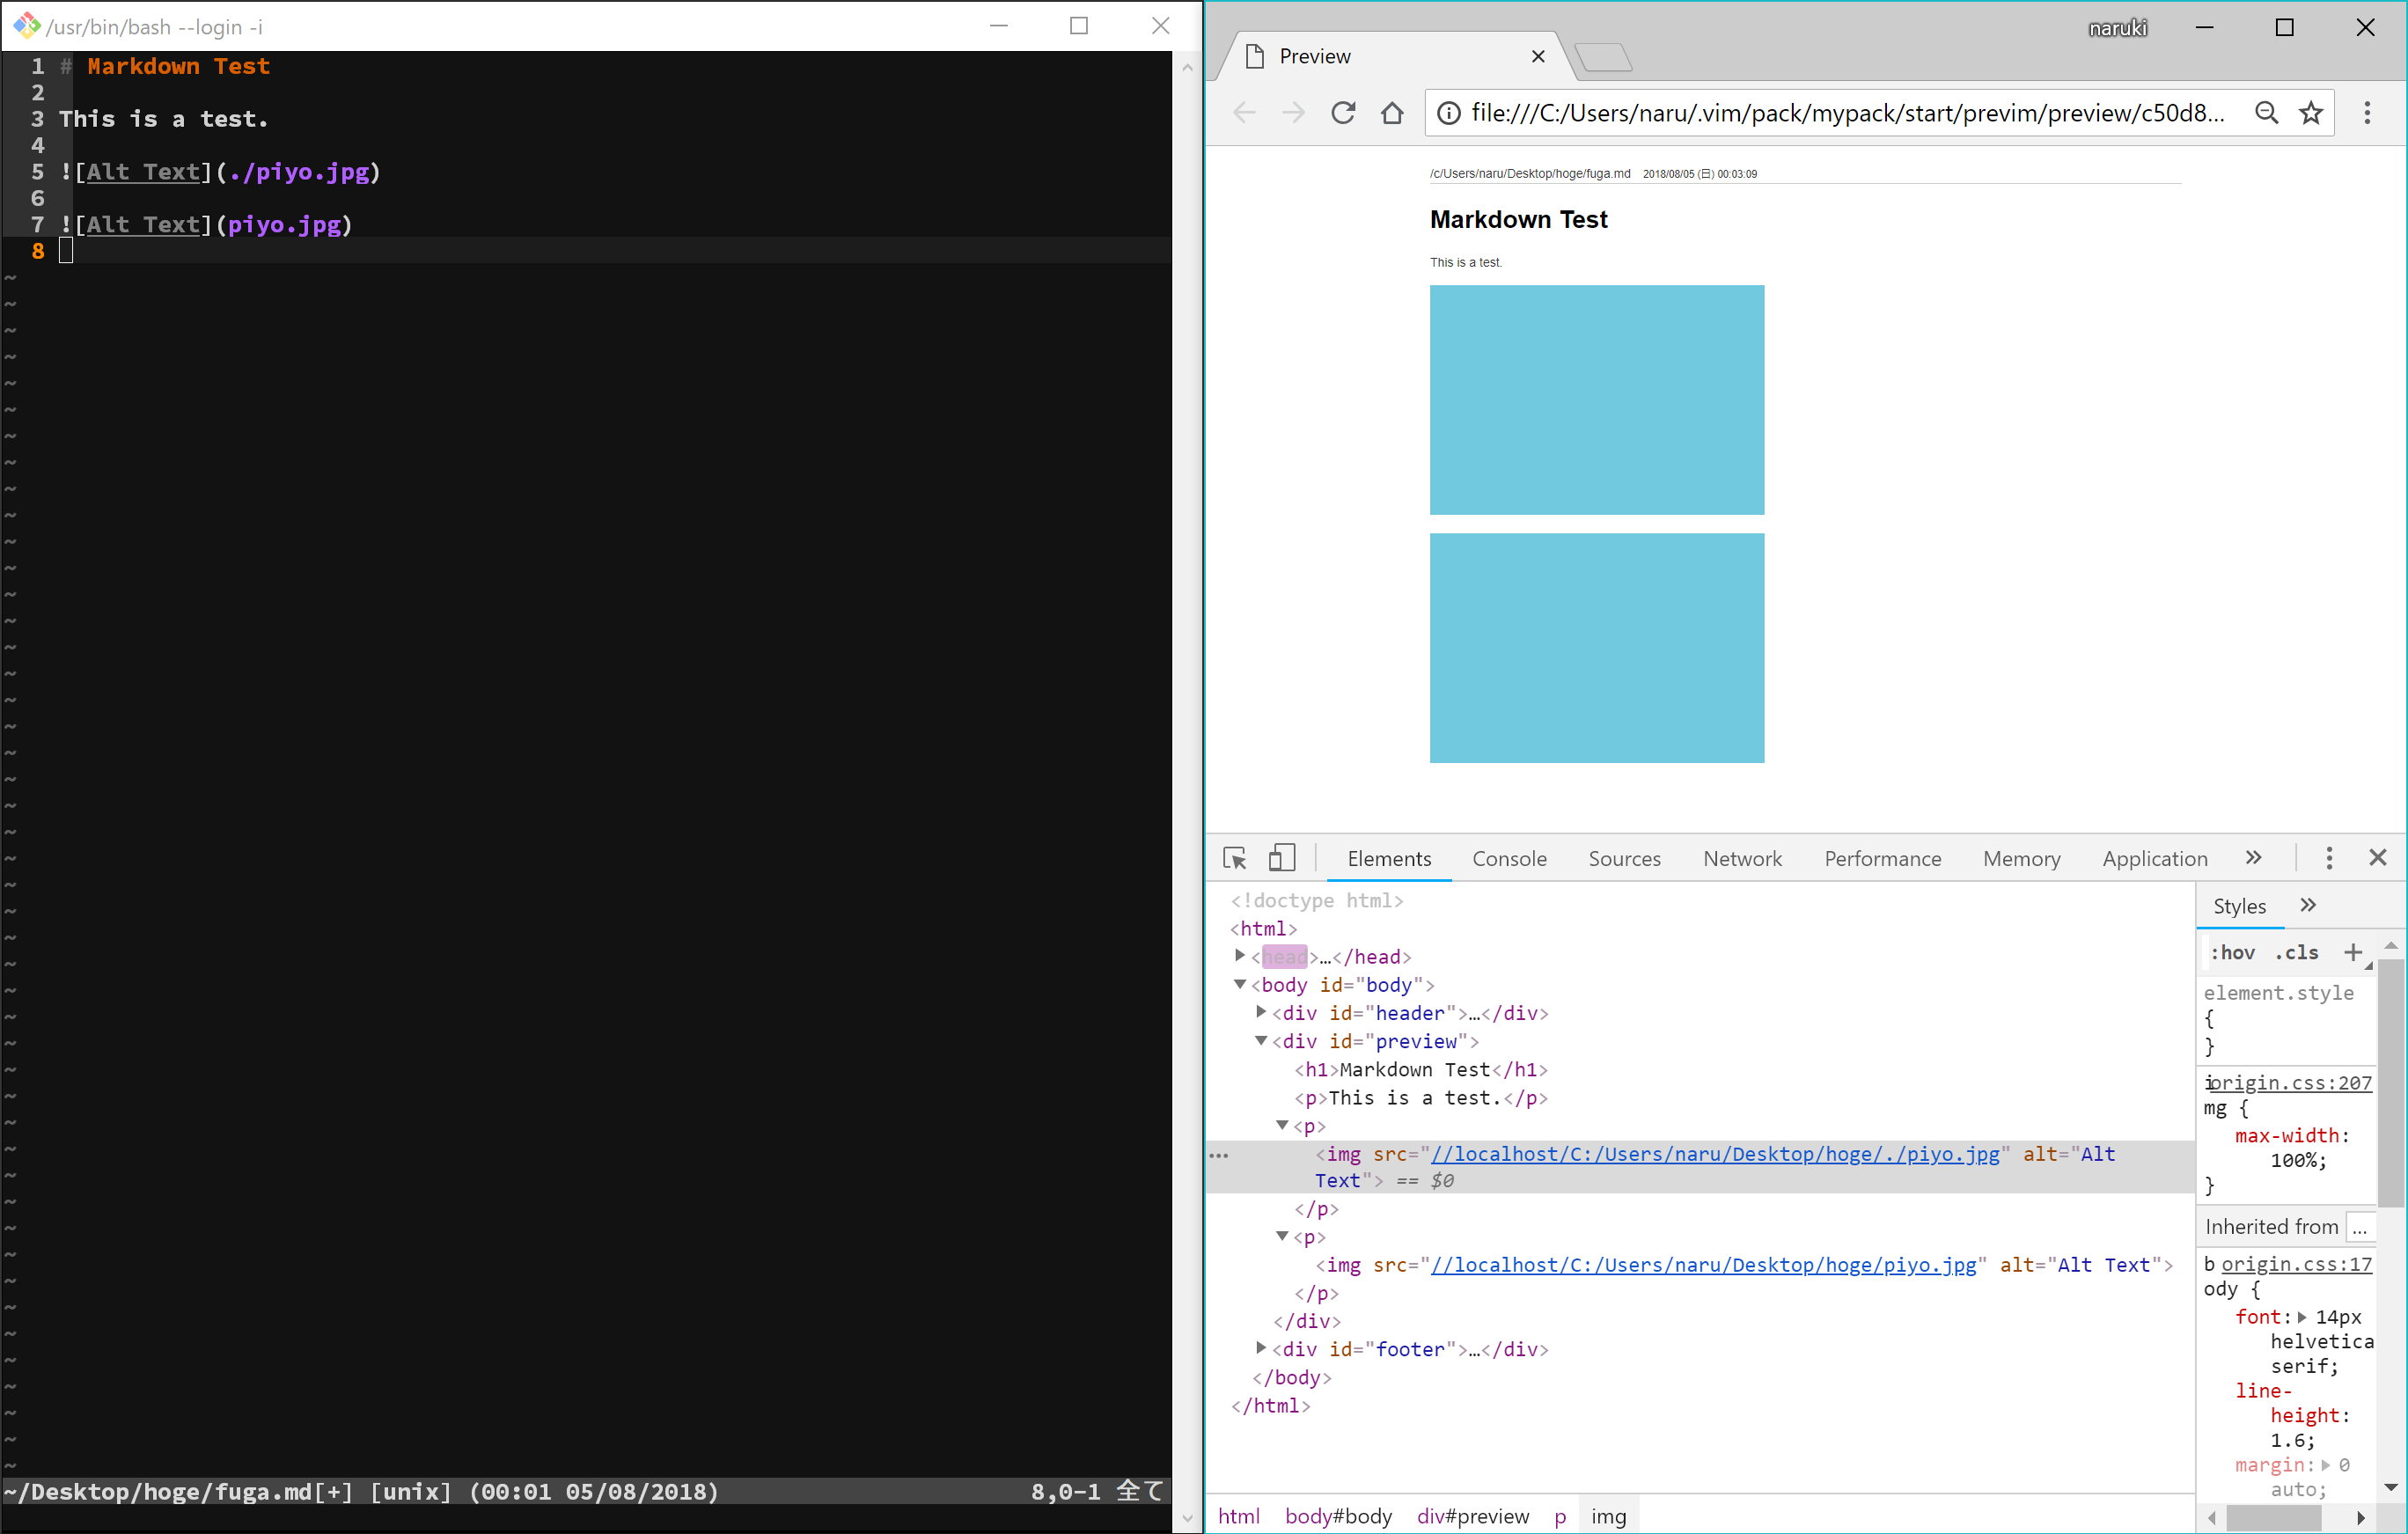Toggle the .cls class editor
Viewport: 2408px width, 1534px height.
point(2297,951)
